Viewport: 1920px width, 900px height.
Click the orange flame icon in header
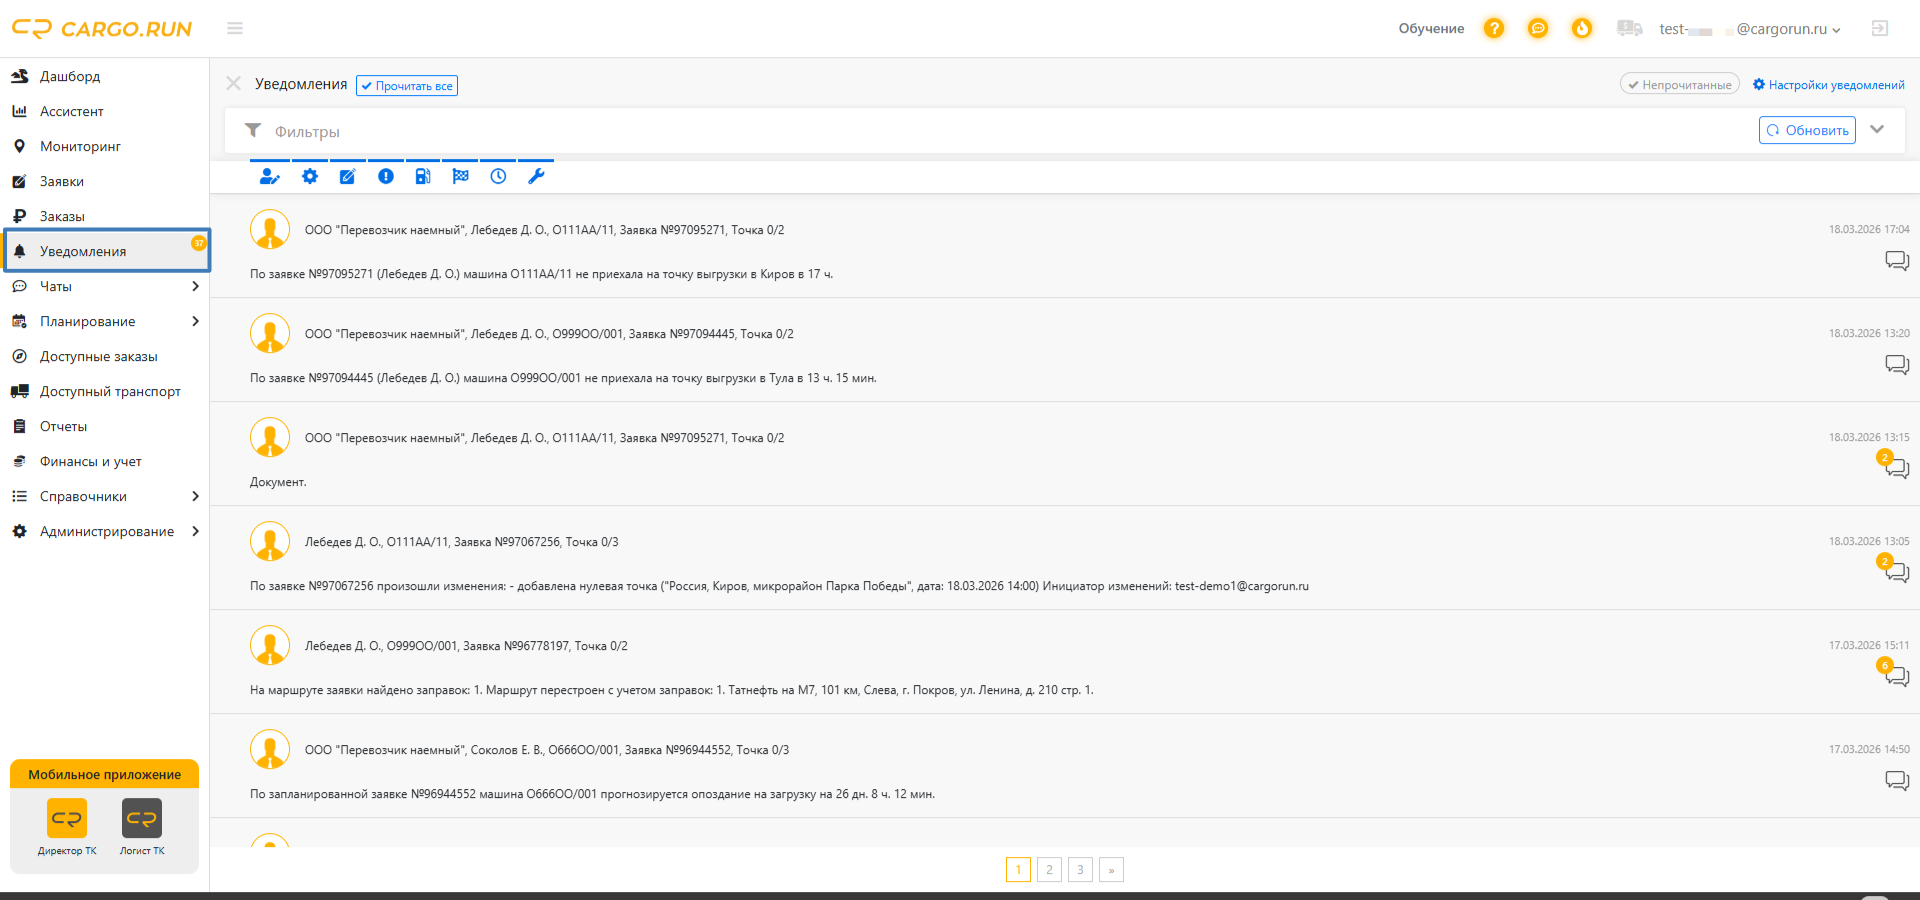1582,28
